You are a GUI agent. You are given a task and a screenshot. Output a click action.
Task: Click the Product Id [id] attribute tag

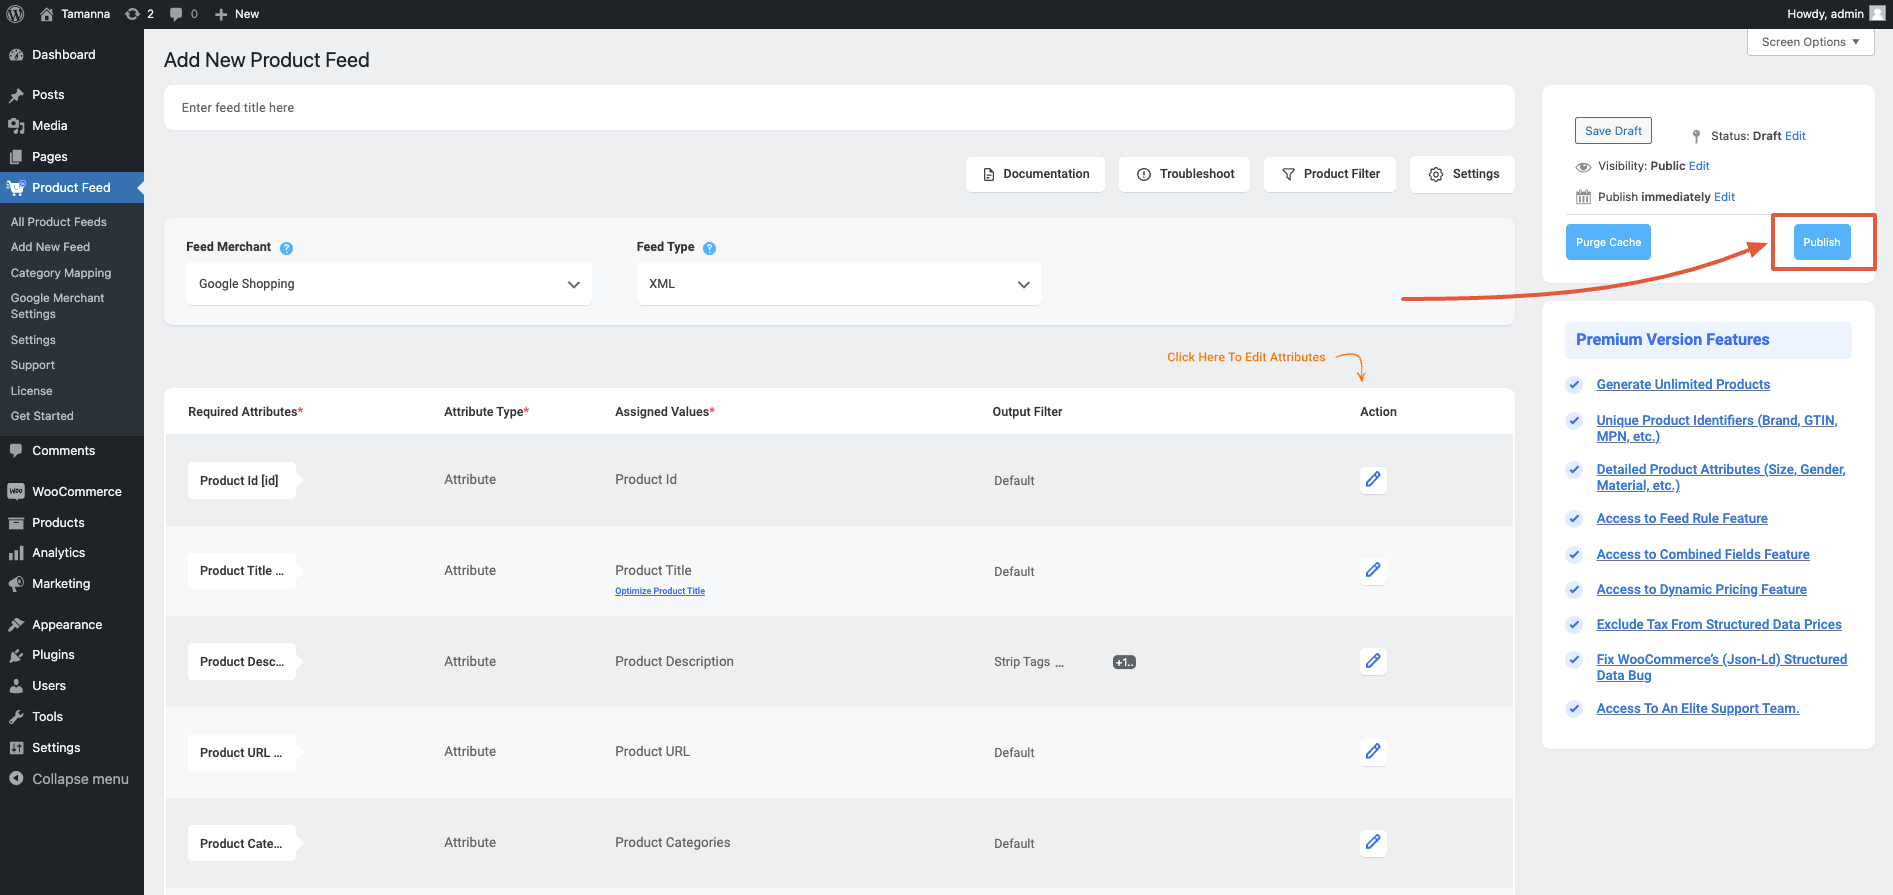click(x=241, y=481)
